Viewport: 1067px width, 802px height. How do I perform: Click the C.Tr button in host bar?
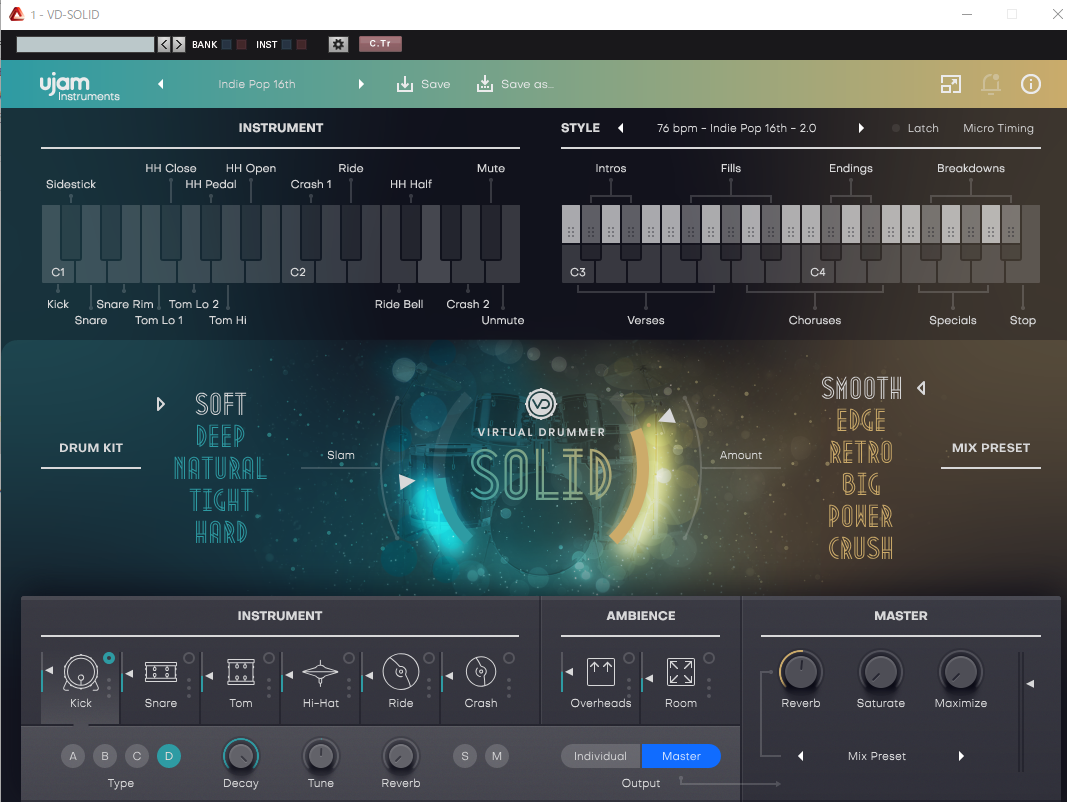coord(380,44)
